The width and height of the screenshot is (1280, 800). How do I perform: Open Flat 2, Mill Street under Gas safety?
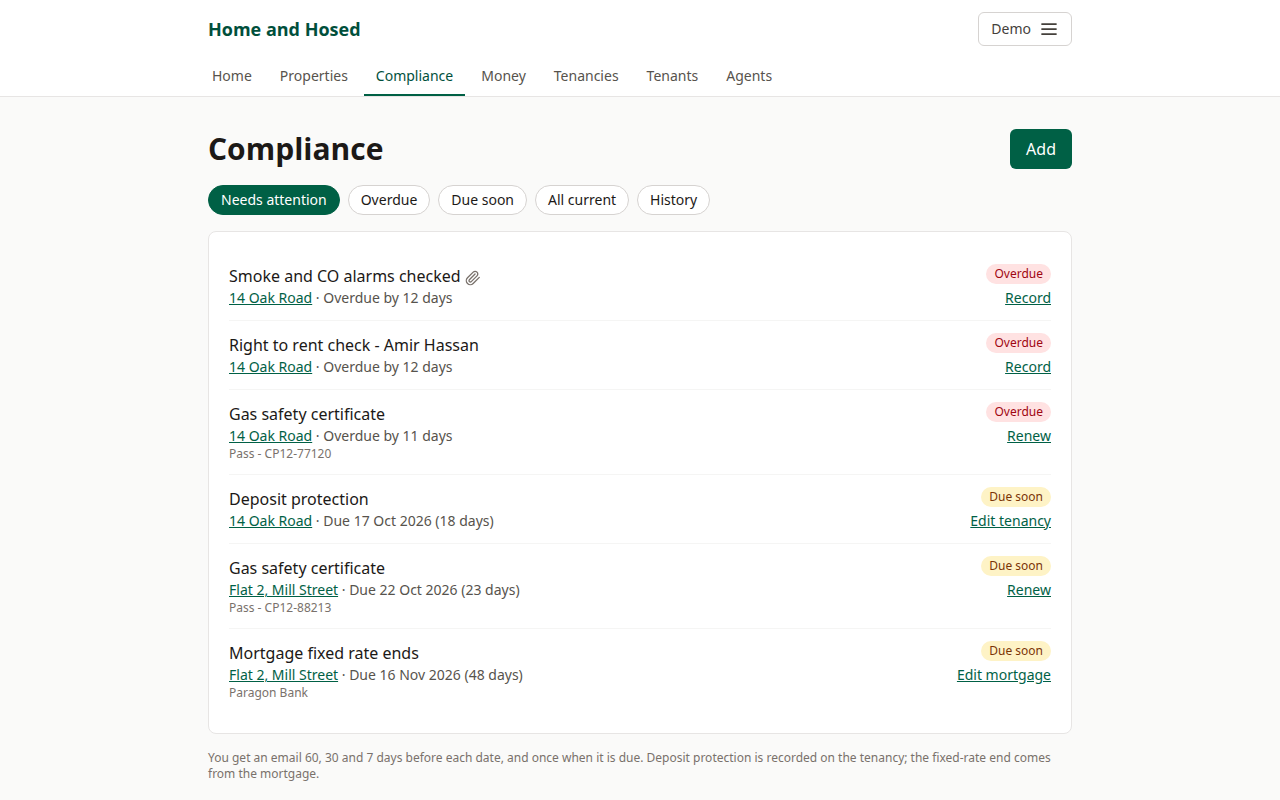pyautogui.click(x=283, y=590)
